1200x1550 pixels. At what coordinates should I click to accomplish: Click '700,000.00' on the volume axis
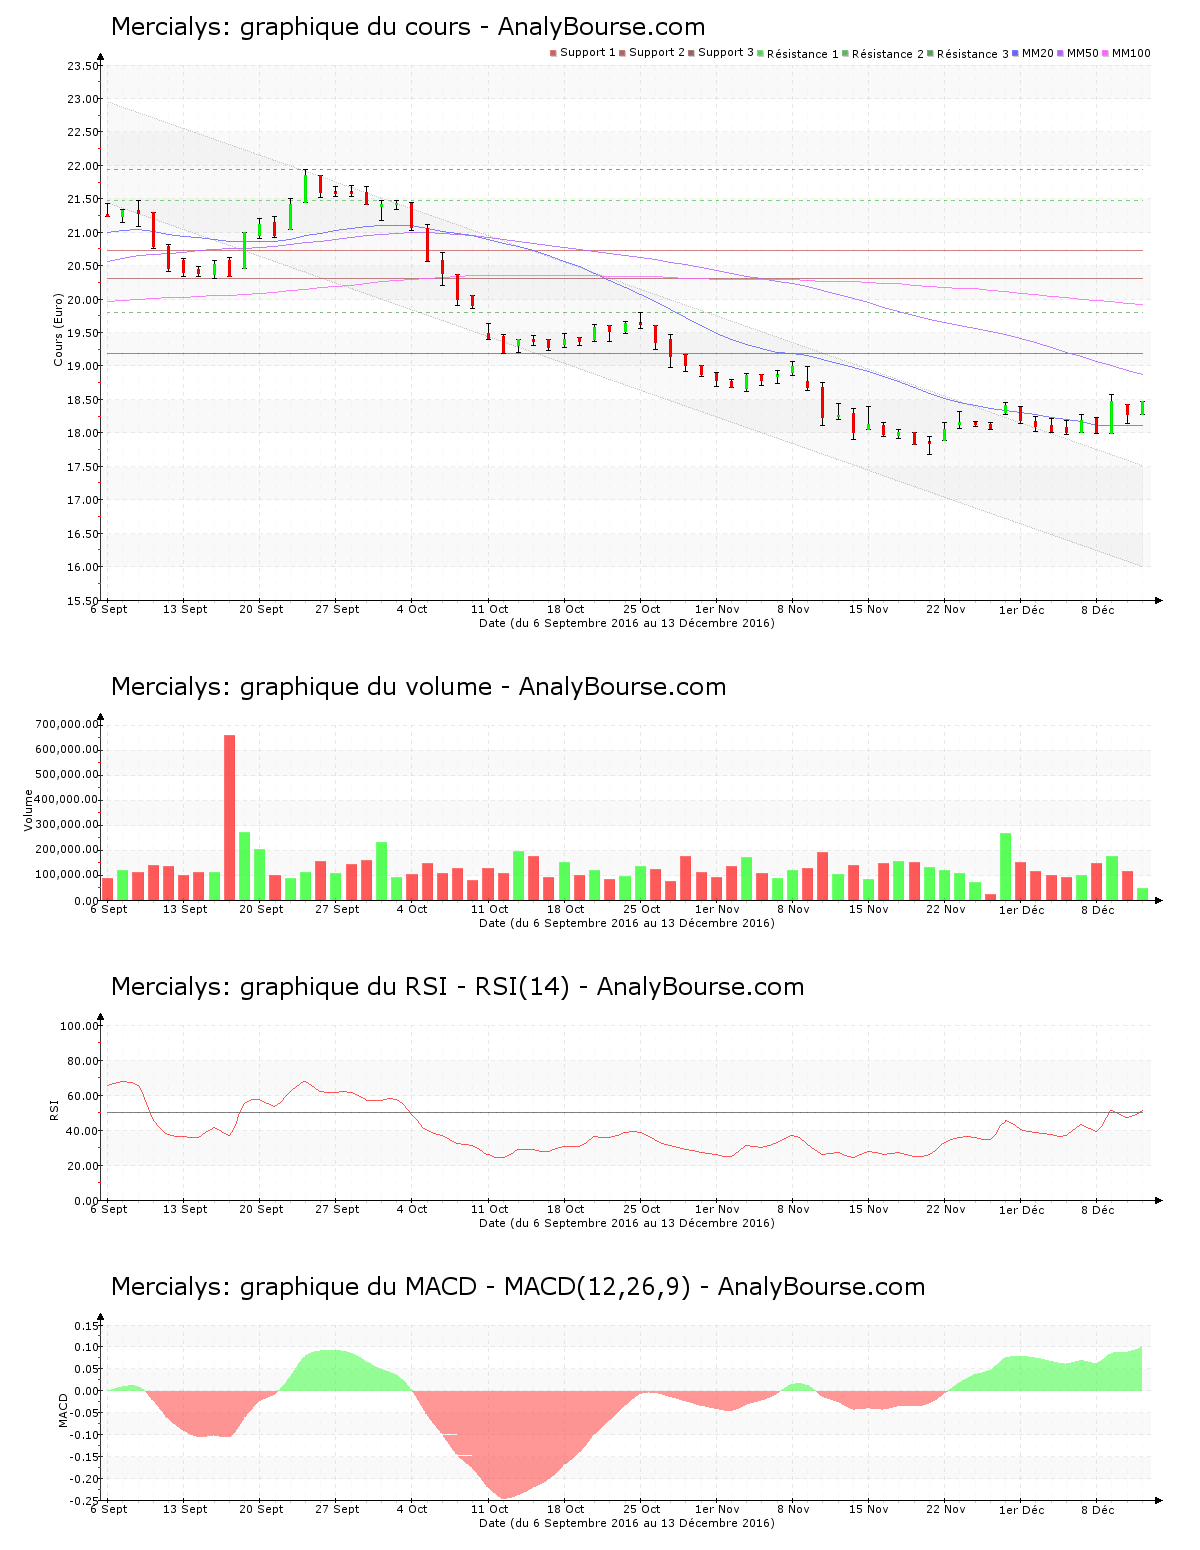click(67, 725)
